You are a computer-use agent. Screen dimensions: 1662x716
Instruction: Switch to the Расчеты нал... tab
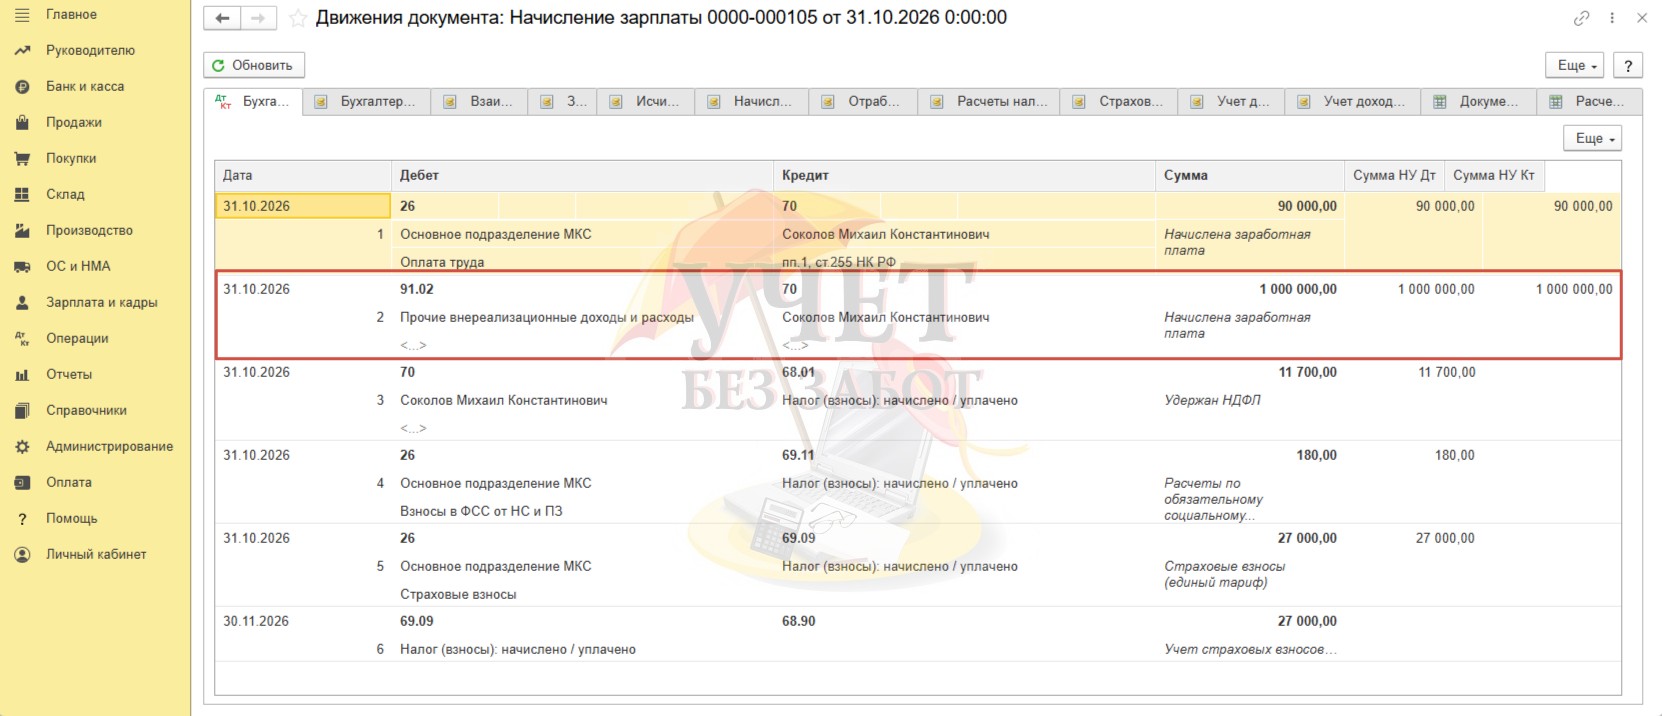[990, 101]
